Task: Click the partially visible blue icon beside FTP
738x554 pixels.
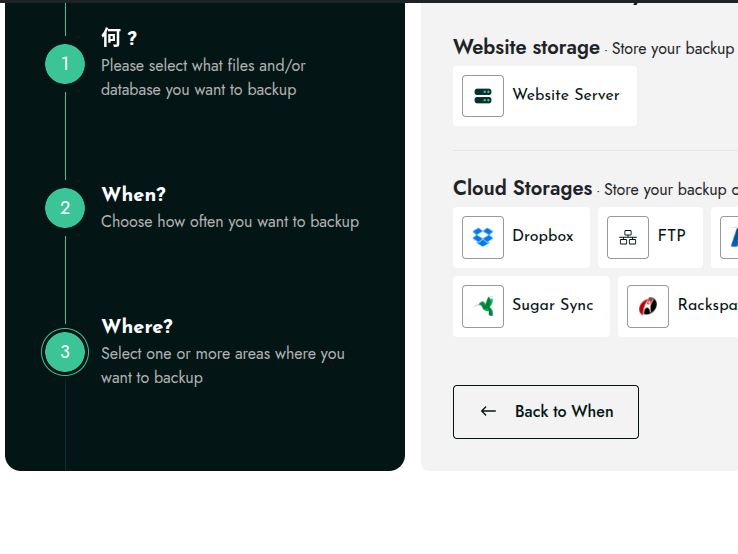Action: point(730,237)
